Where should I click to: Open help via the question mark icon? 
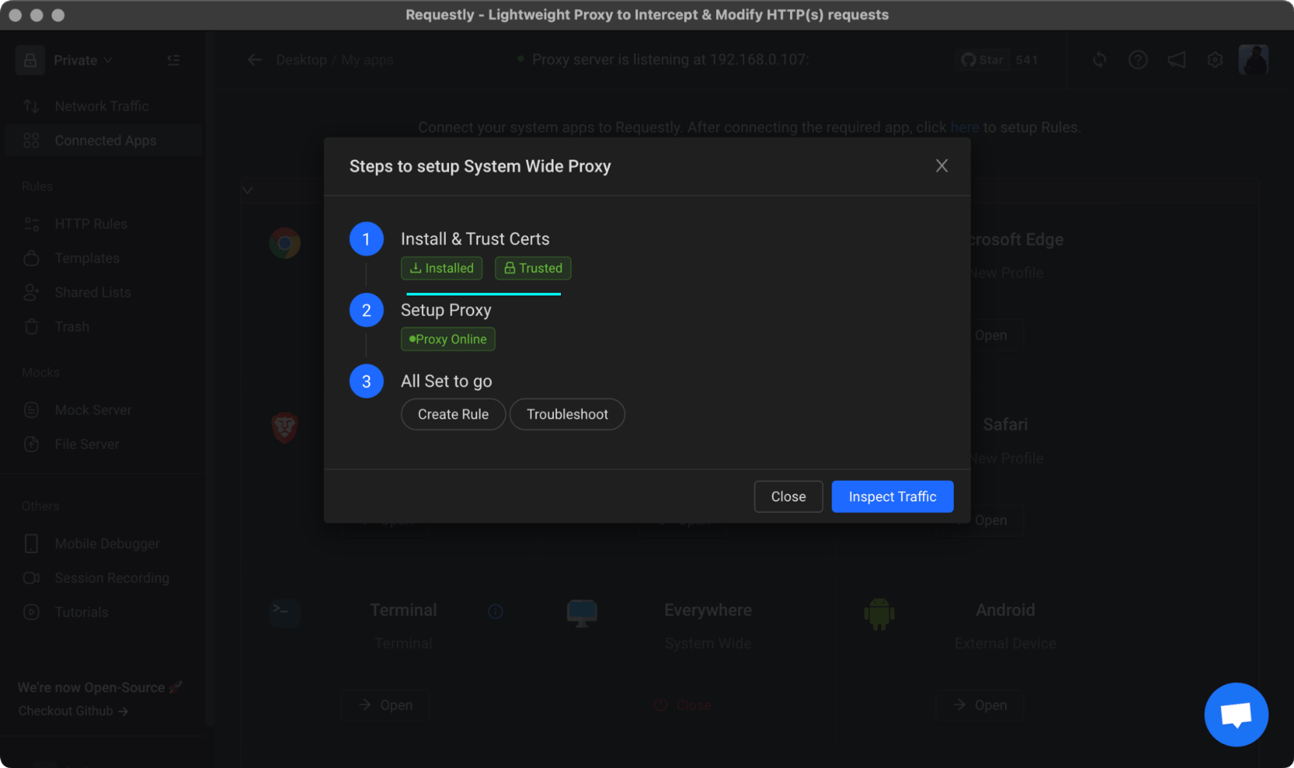tap(1138, 60)
